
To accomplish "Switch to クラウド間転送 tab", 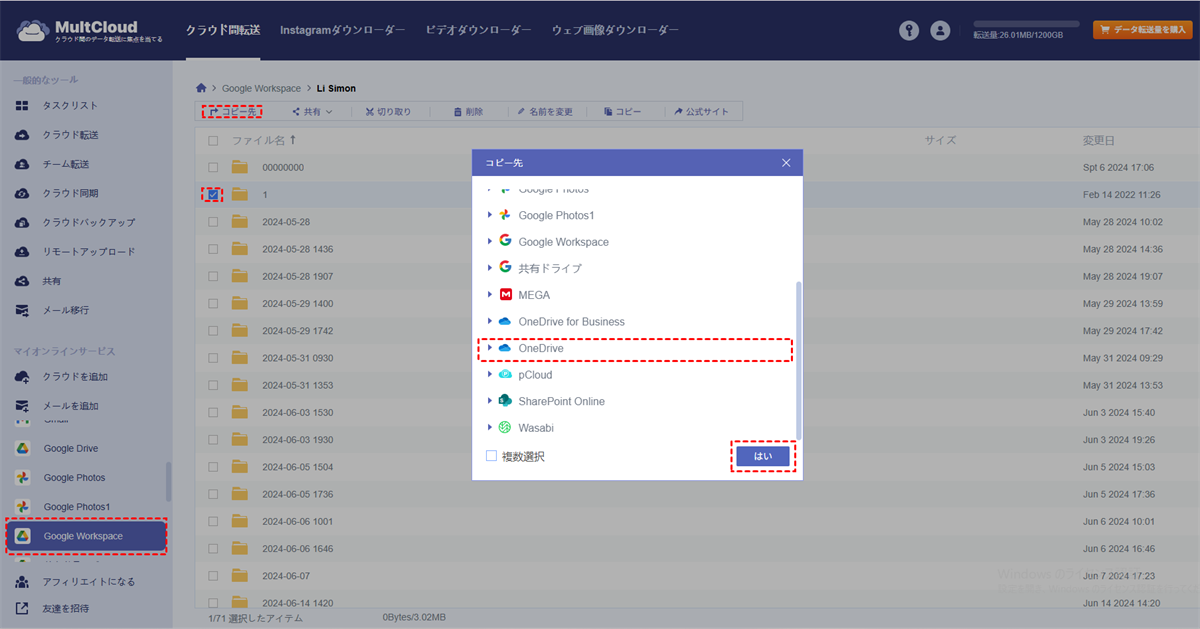I will point(223,31).
